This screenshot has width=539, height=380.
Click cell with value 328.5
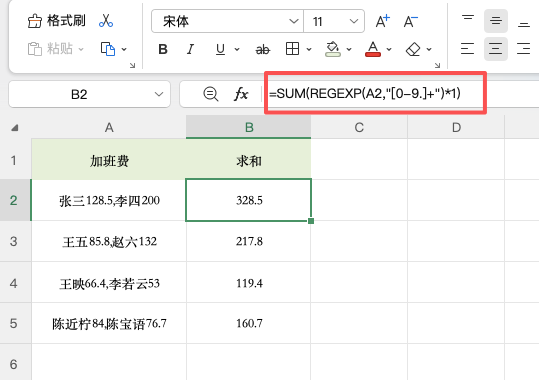(x=249, y=200)
